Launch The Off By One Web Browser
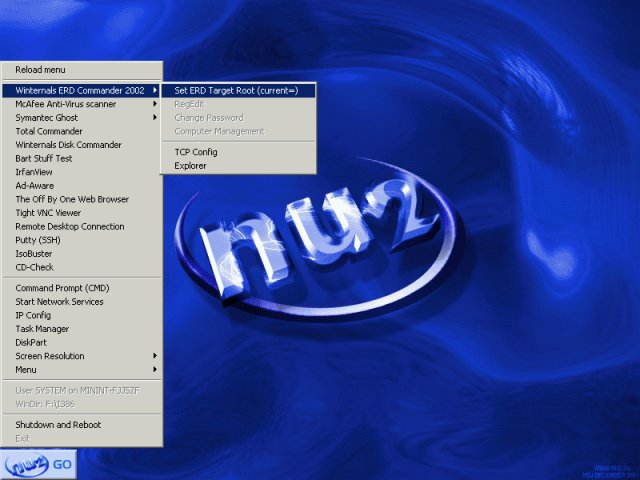This screenshot has height=480, width=640. (82, 199)
